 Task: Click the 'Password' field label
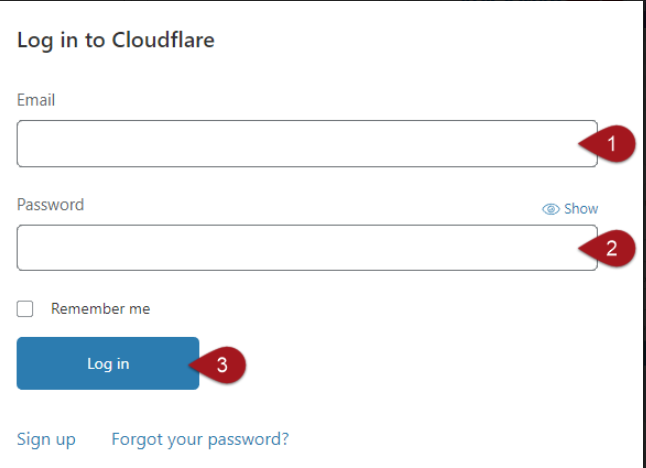tap(50, 204)
